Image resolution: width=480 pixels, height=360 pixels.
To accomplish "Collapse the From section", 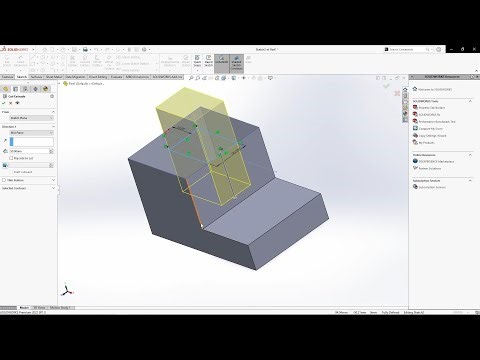I will 53,112.
